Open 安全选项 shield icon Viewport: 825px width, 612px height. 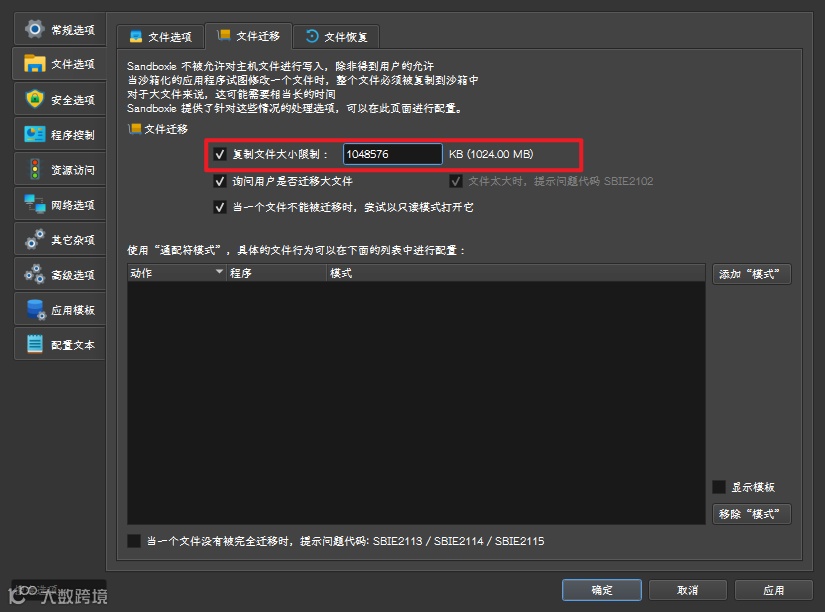click(35, 99)
